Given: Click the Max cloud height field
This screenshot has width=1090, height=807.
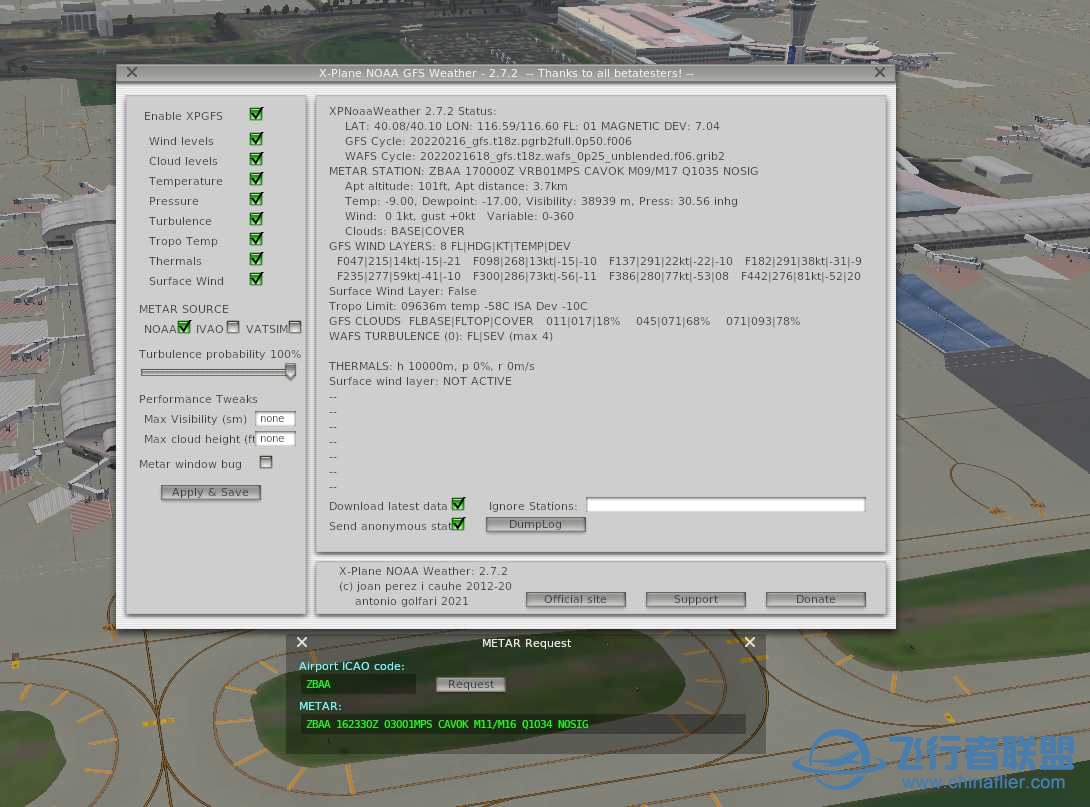Looking at the screenshot, I should click(x=275, y=439).
